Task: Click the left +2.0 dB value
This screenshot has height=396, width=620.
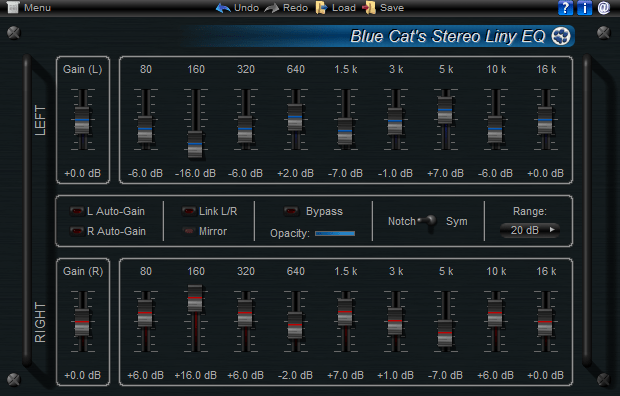Action: click(x=295, y=173)
